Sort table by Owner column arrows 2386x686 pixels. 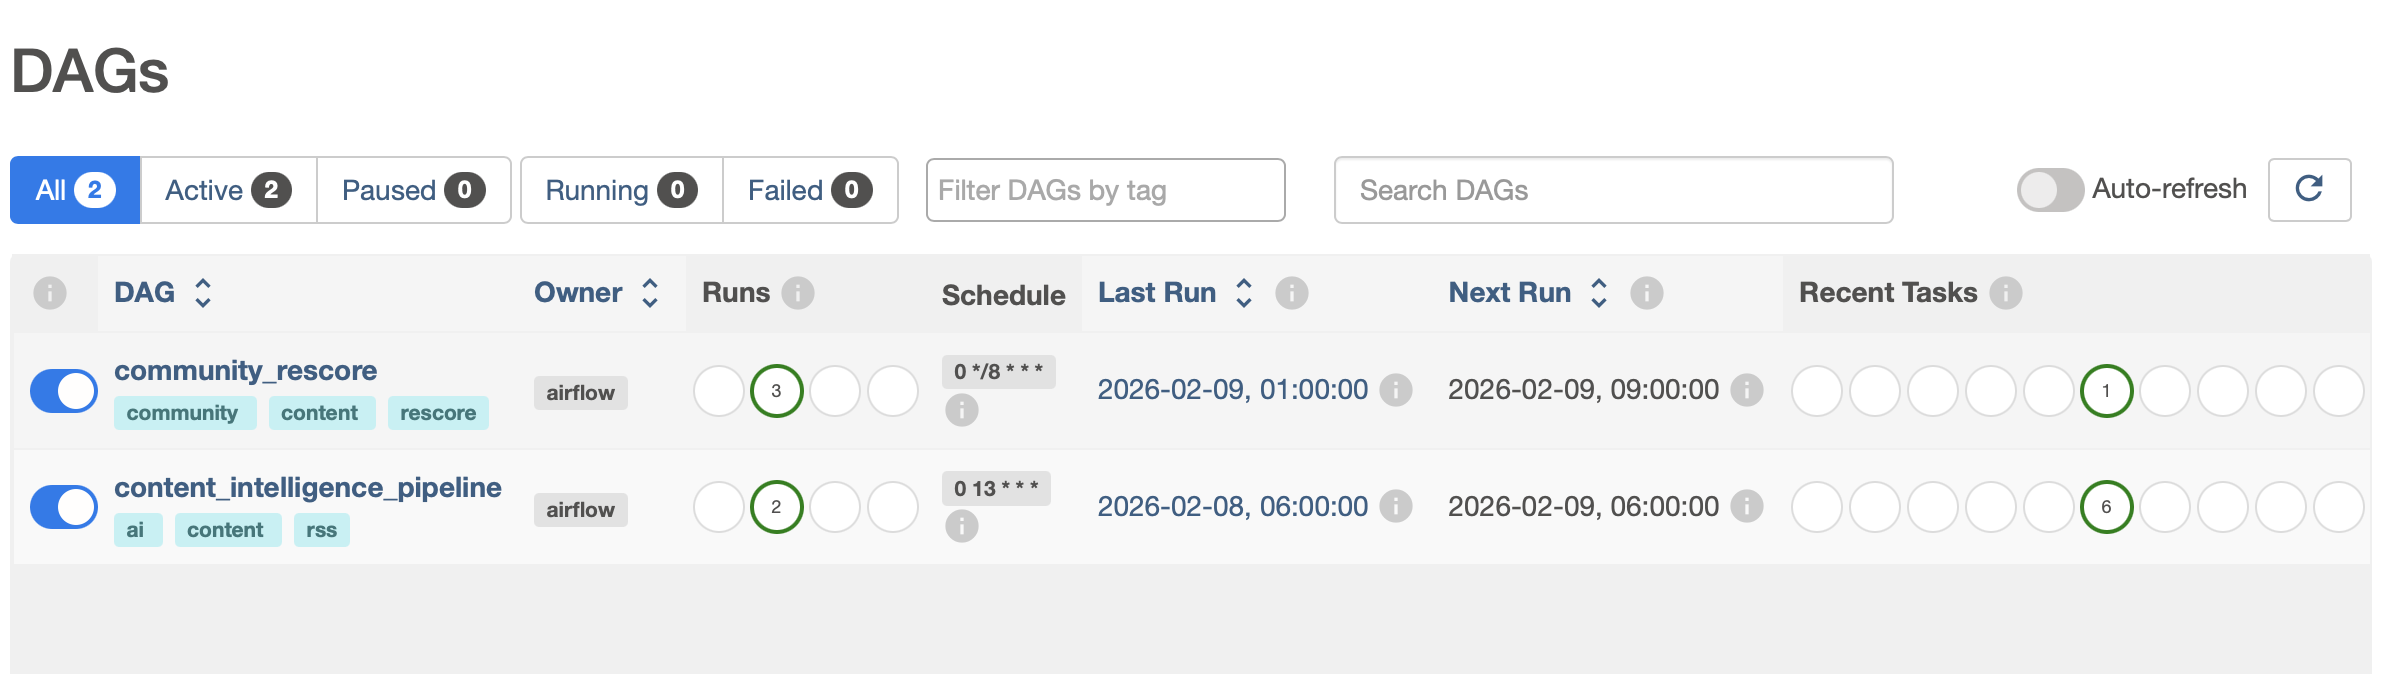(x=650, y=293)
